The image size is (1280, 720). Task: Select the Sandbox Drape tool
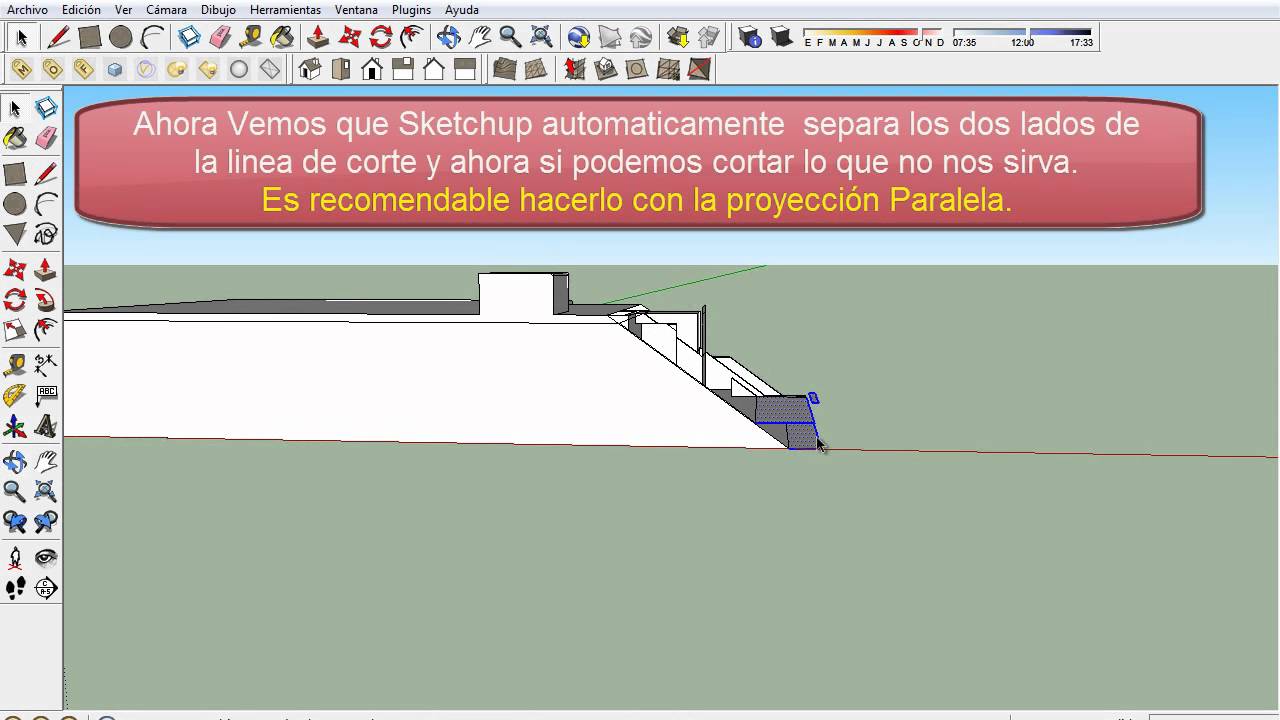637,69
